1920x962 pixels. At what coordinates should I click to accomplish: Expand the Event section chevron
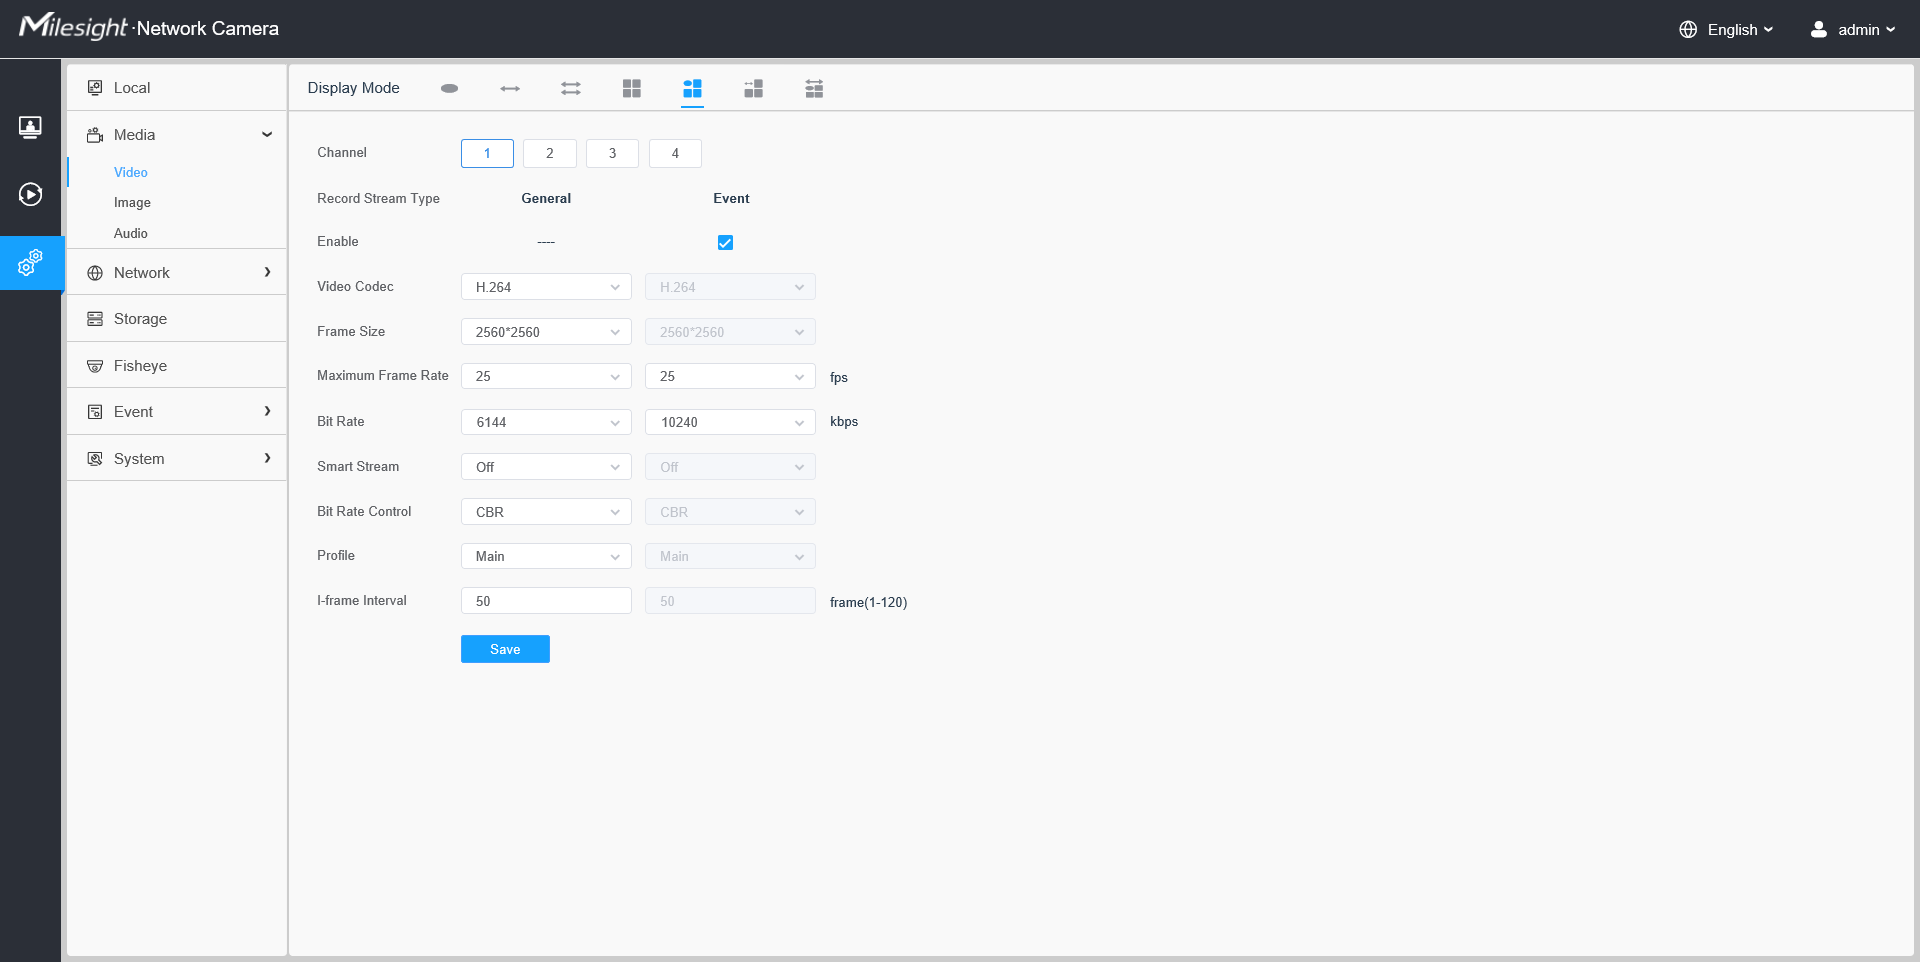[267, 411]
